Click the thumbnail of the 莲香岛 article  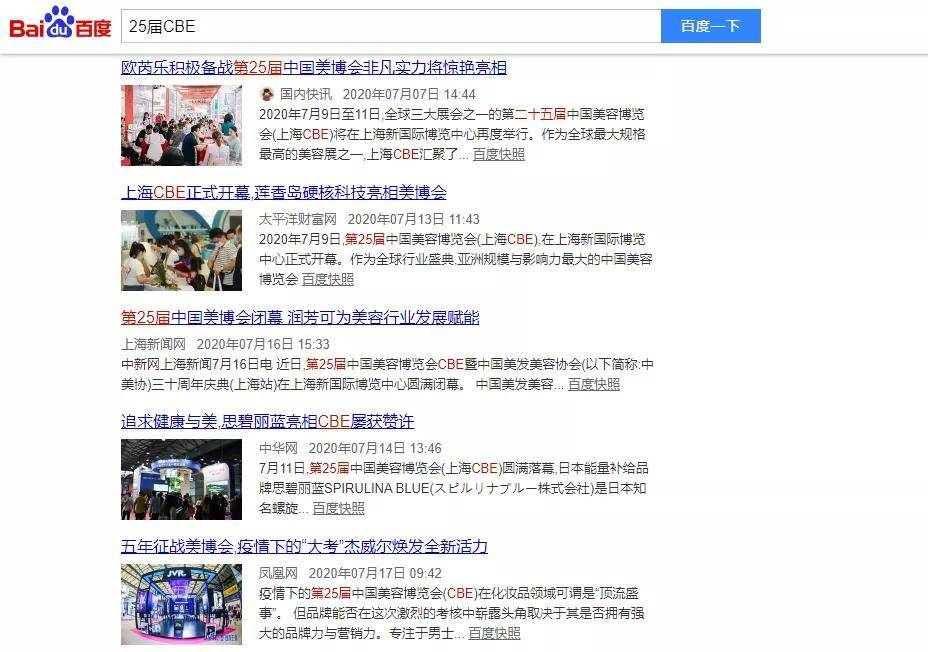coord(181,250)
